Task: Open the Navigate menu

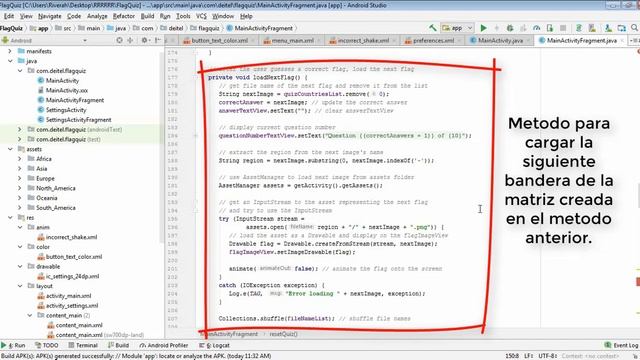Action: (x=50, y=16)
